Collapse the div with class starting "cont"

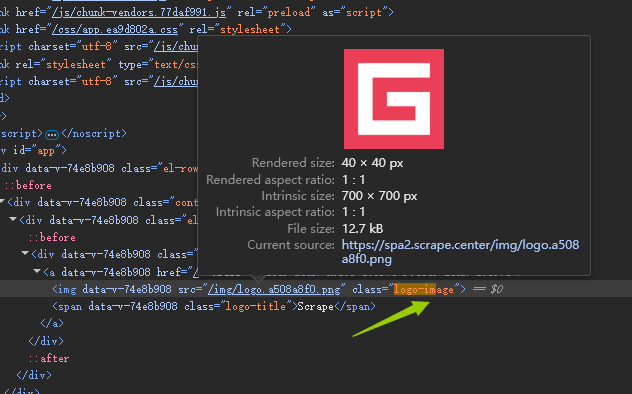click(3, 201)
